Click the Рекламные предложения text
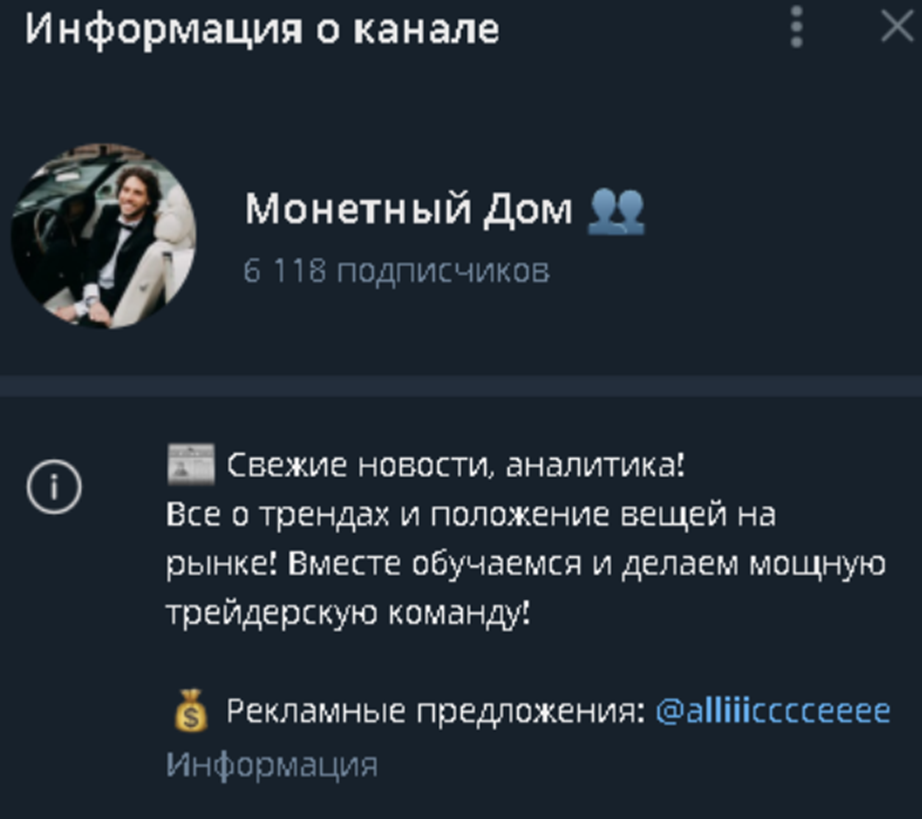Screen dimensions: 922x819 [436, 711]
